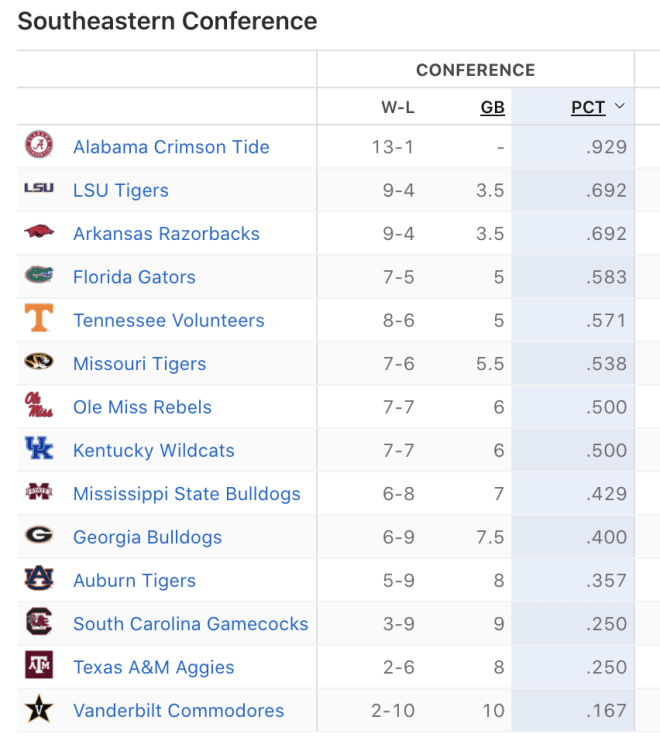Viewport: 660px width, 751px height.
Task: Click the Alabama Crimson Tide logo
Action: coord(39,145)
